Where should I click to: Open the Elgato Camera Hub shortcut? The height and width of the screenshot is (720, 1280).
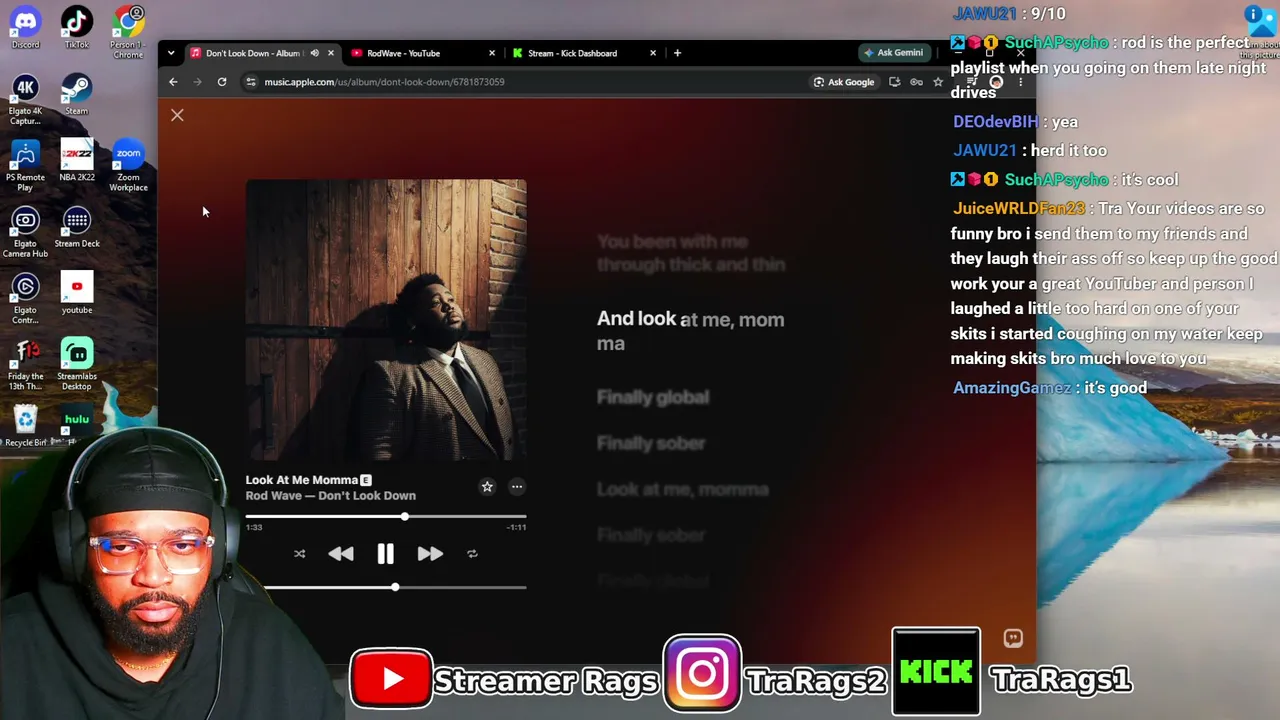(x=26, y=231)
